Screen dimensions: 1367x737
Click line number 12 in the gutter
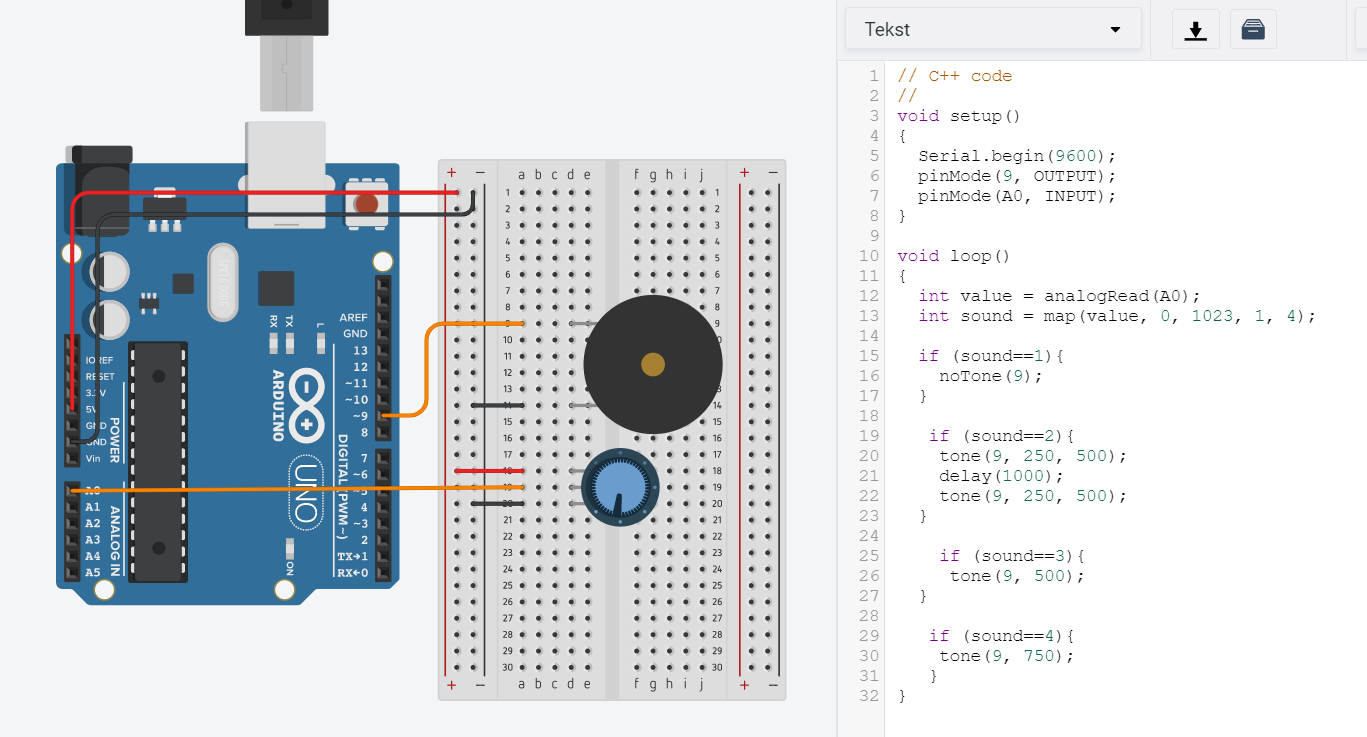(x=867, y=296)
